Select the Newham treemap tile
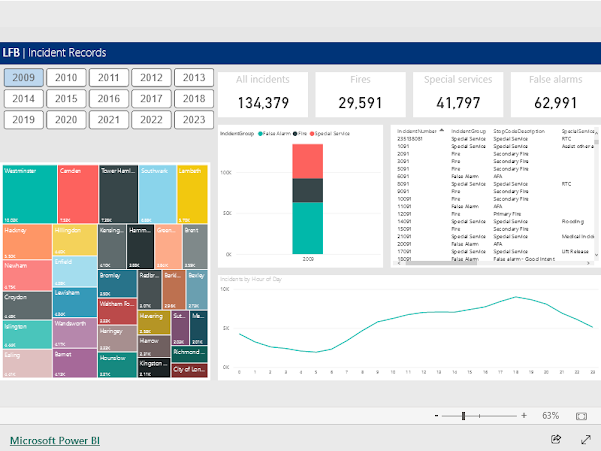Viewport: 601px width, 451px height. tap(27, 275)
